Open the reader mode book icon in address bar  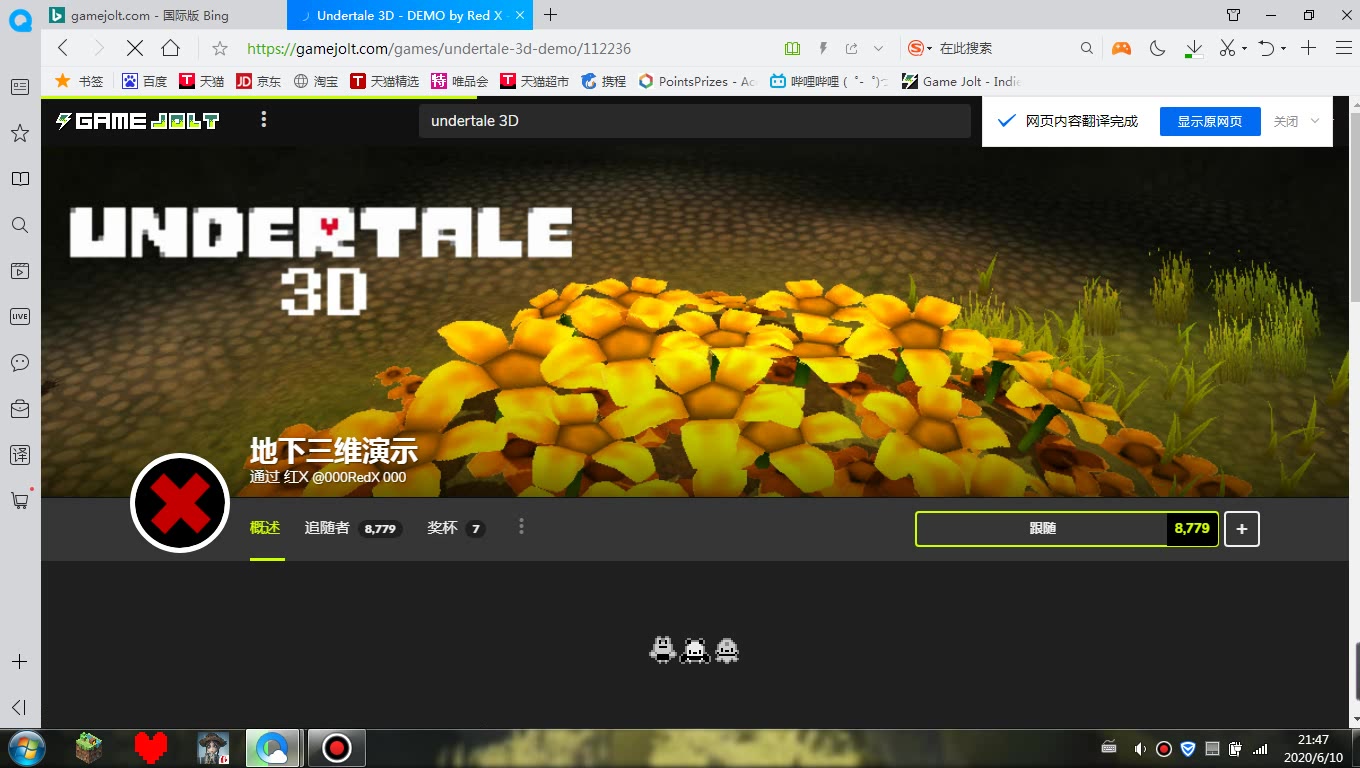pos(793,48)
